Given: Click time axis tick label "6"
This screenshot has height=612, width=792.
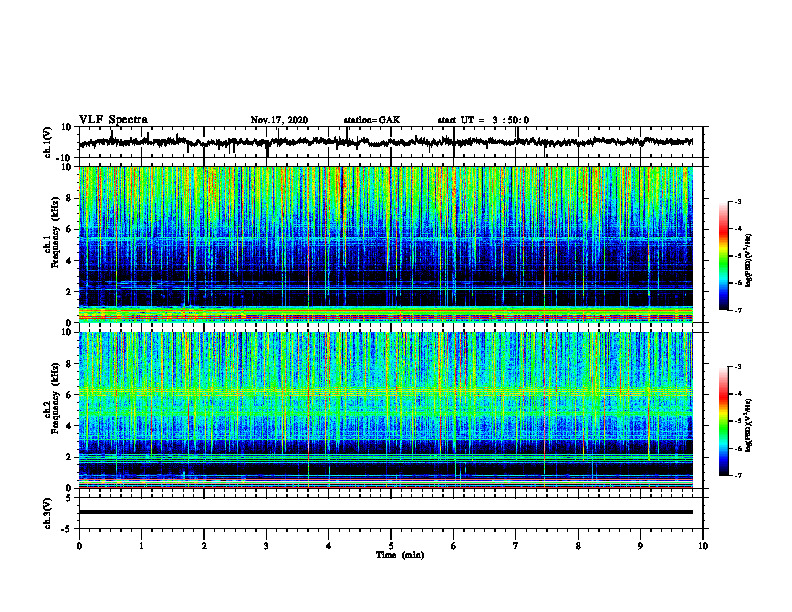Looking at the screenshot, I should click(x=454, y=546).
